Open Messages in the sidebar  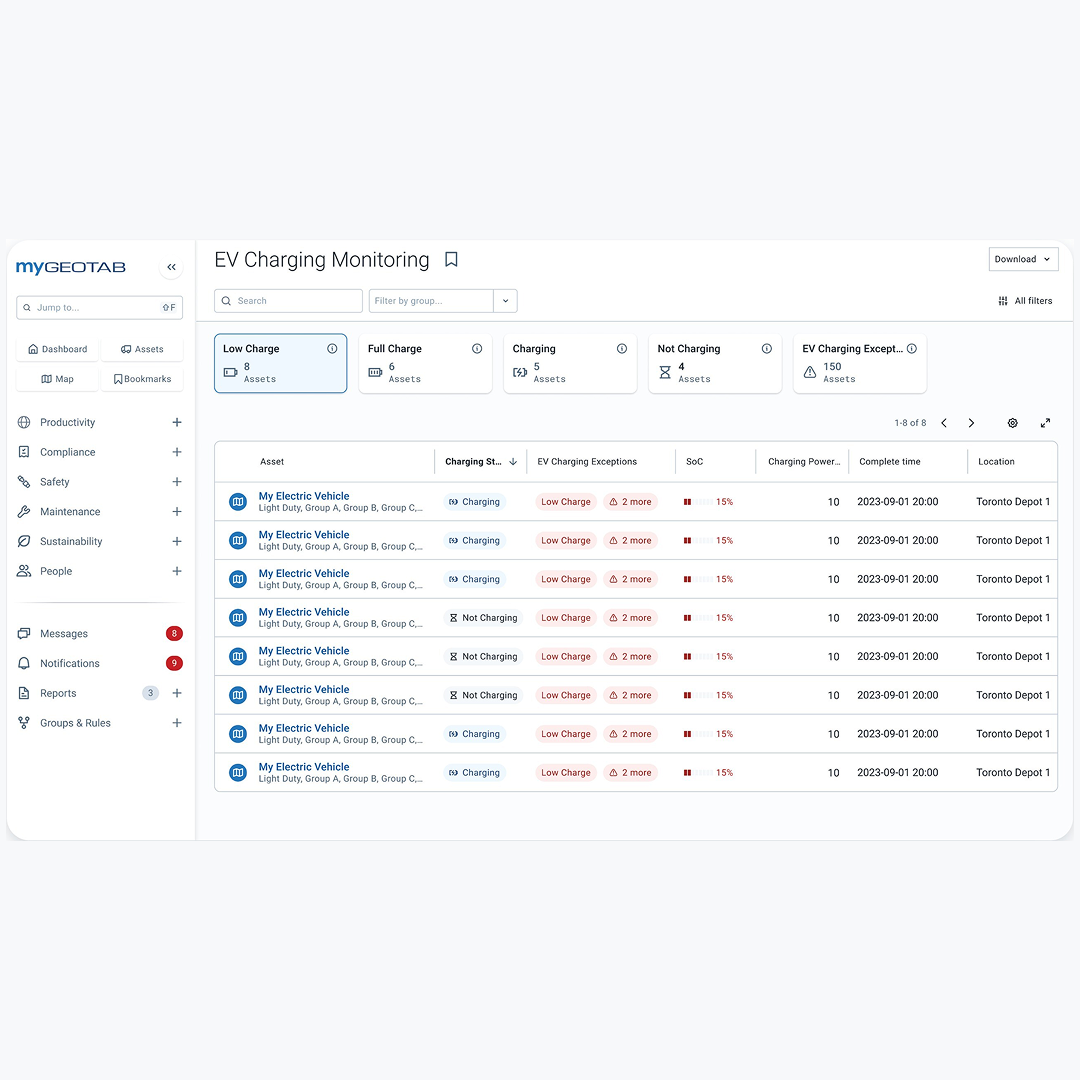[x=64, y=634]
